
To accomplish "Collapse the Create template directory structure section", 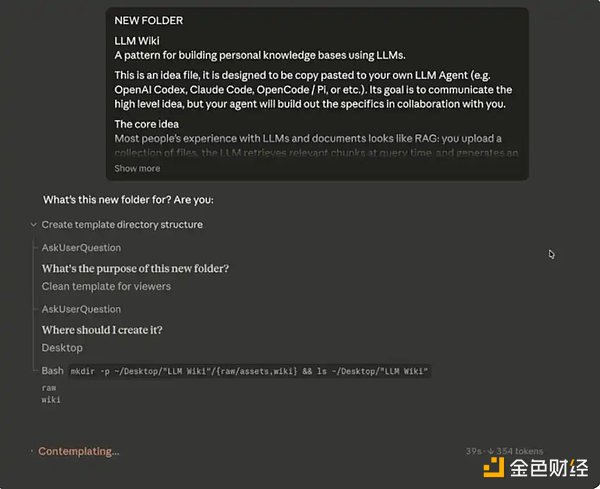I will click(35, 225).
